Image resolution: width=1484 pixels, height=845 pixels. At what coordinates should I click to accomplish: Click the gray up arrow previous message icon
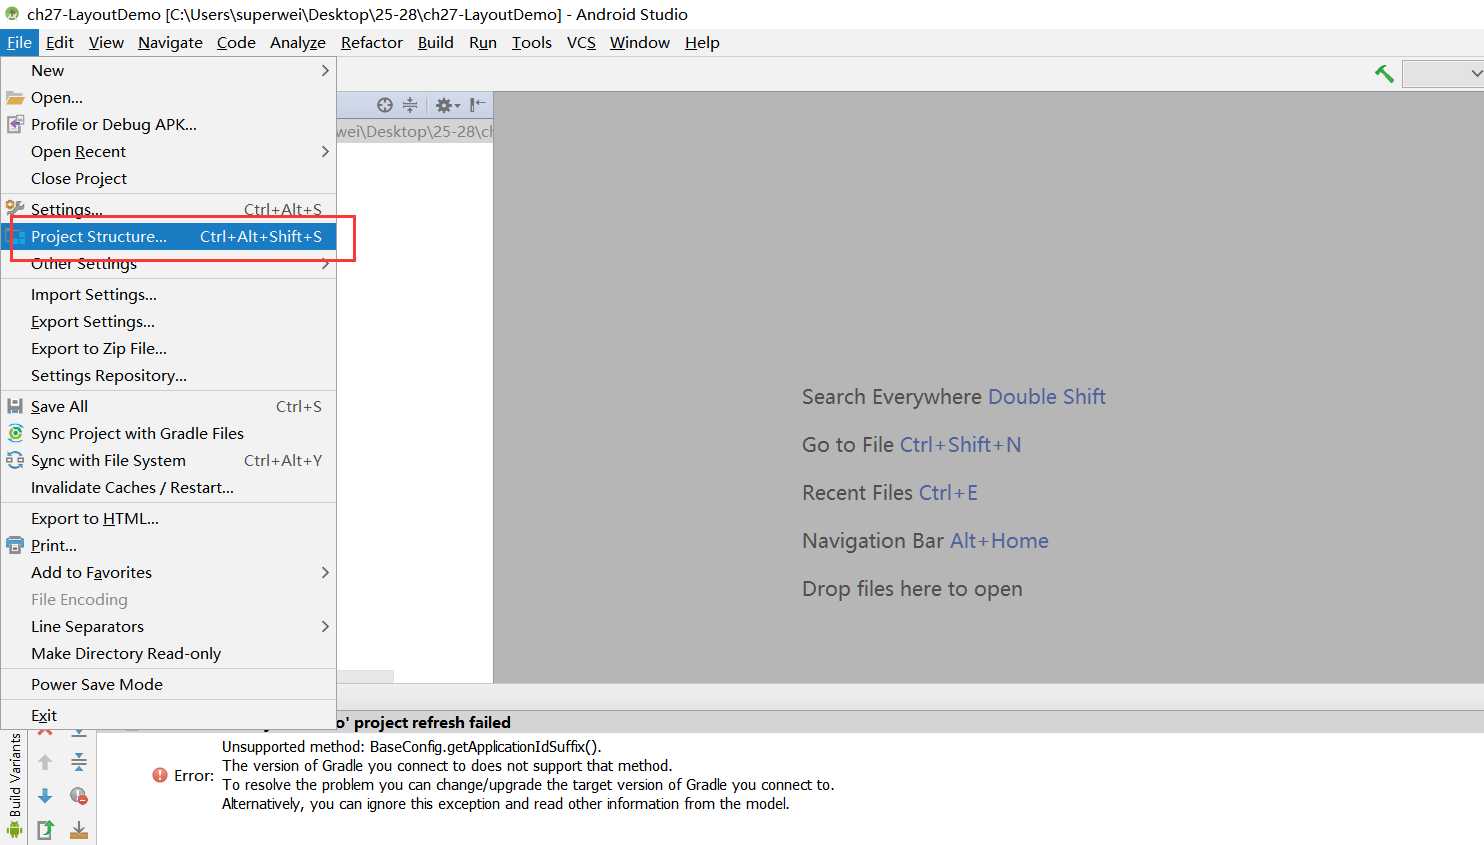coord(45,763)
